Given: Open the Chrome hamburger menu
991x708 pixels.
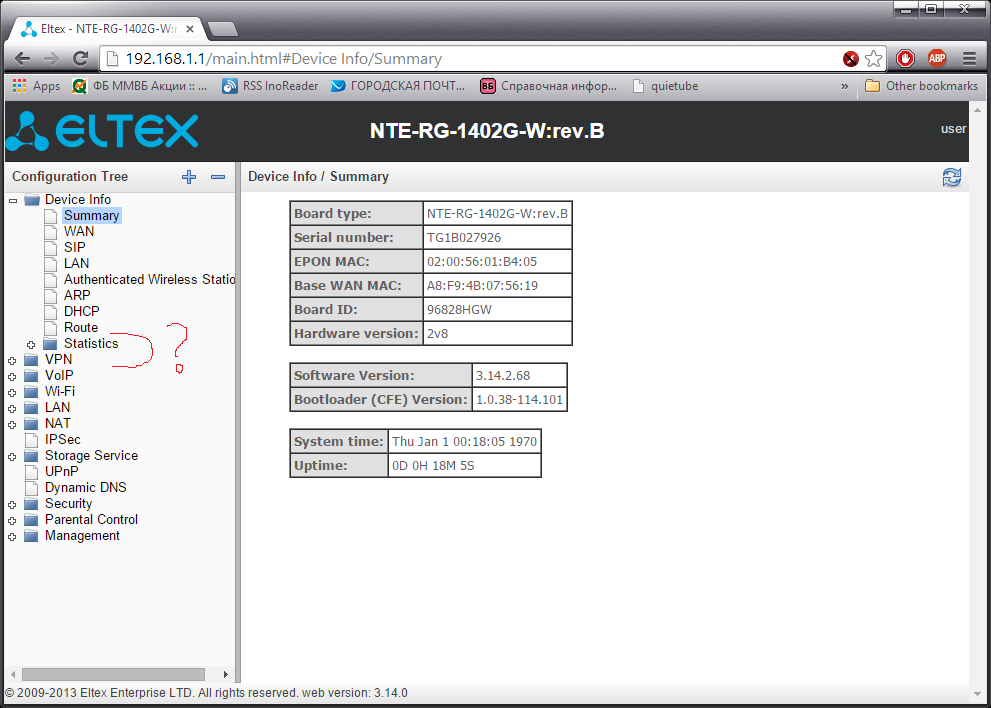Looking at the screenshot, I should tap(969, 59).
